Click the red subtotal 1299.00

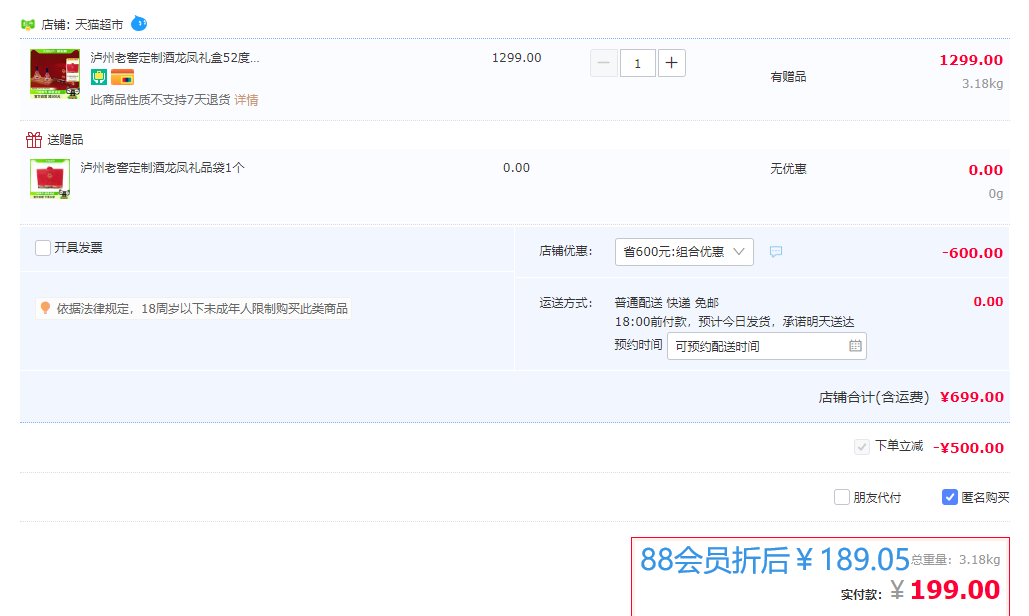pos(971,60)
